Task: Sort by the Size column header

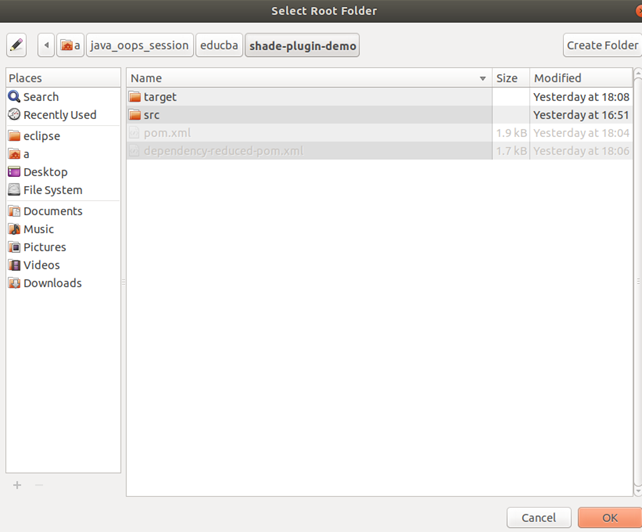Action: (511, 78)
